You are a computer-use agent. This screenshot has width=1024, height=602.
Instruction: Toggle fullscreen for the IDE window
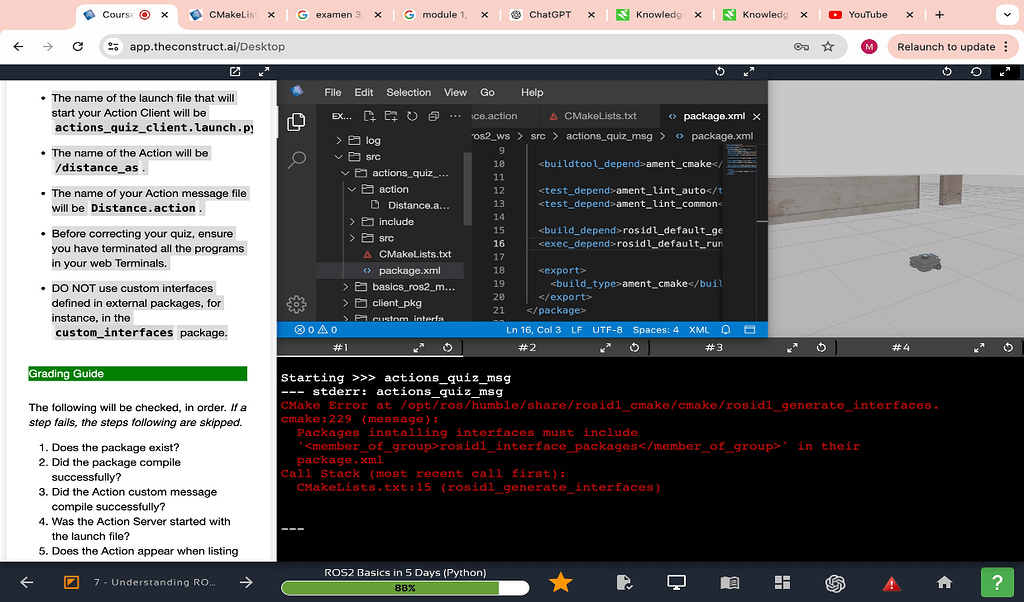(749, 71)
